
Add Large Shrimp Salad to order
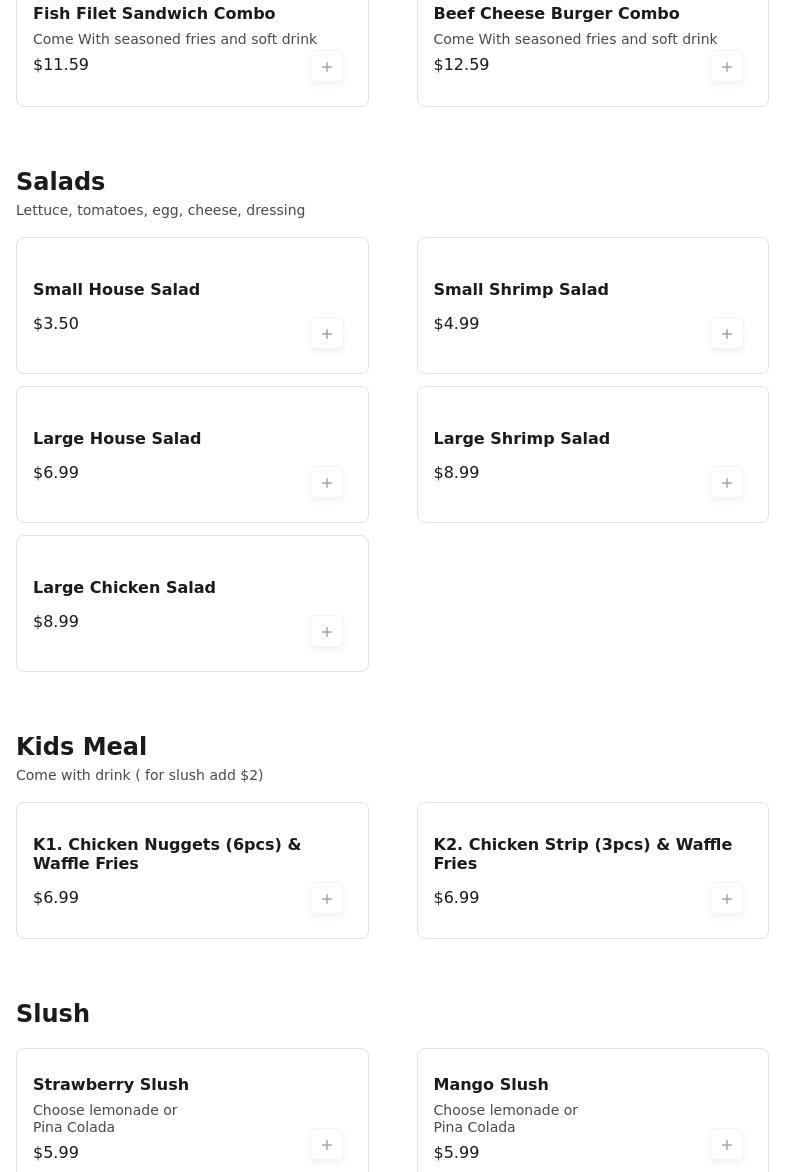point(727,483)
